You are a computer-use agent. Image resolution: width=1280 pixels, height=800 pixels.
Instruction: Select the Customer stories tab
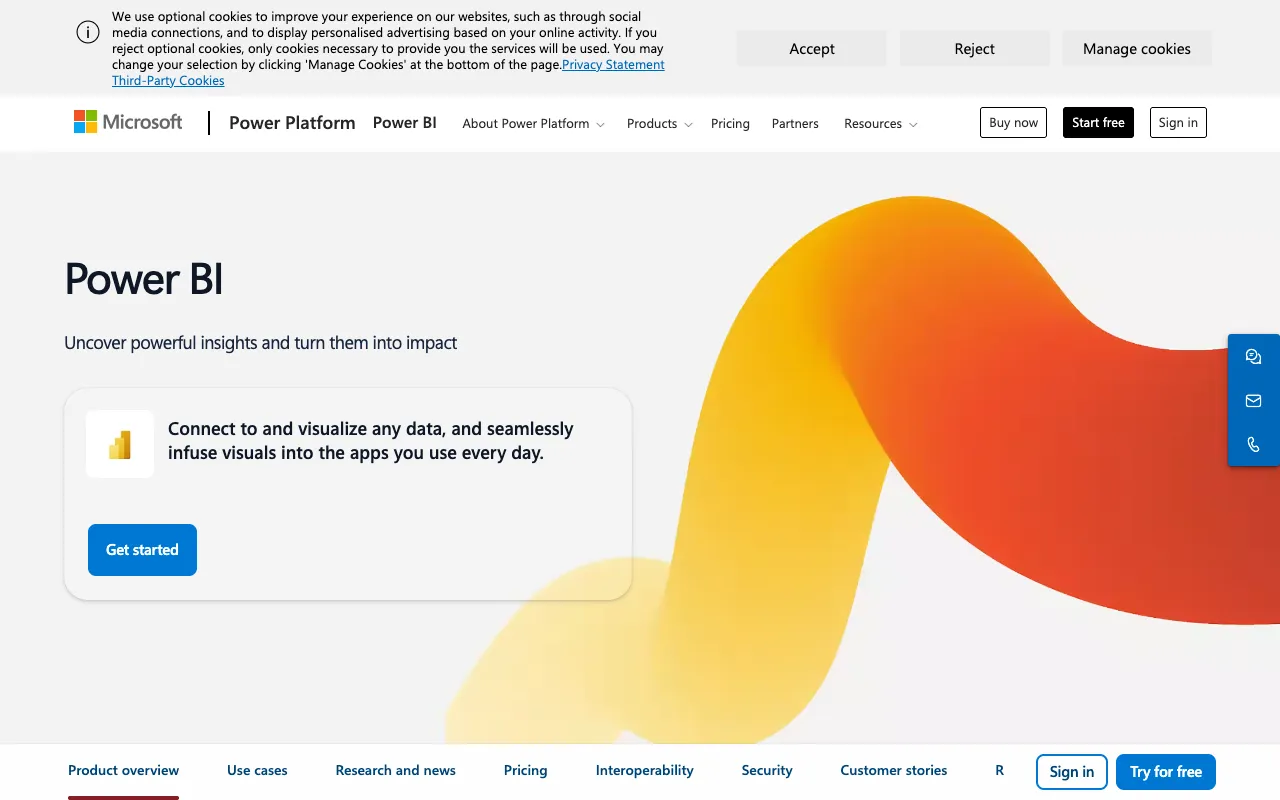[893, 770]
